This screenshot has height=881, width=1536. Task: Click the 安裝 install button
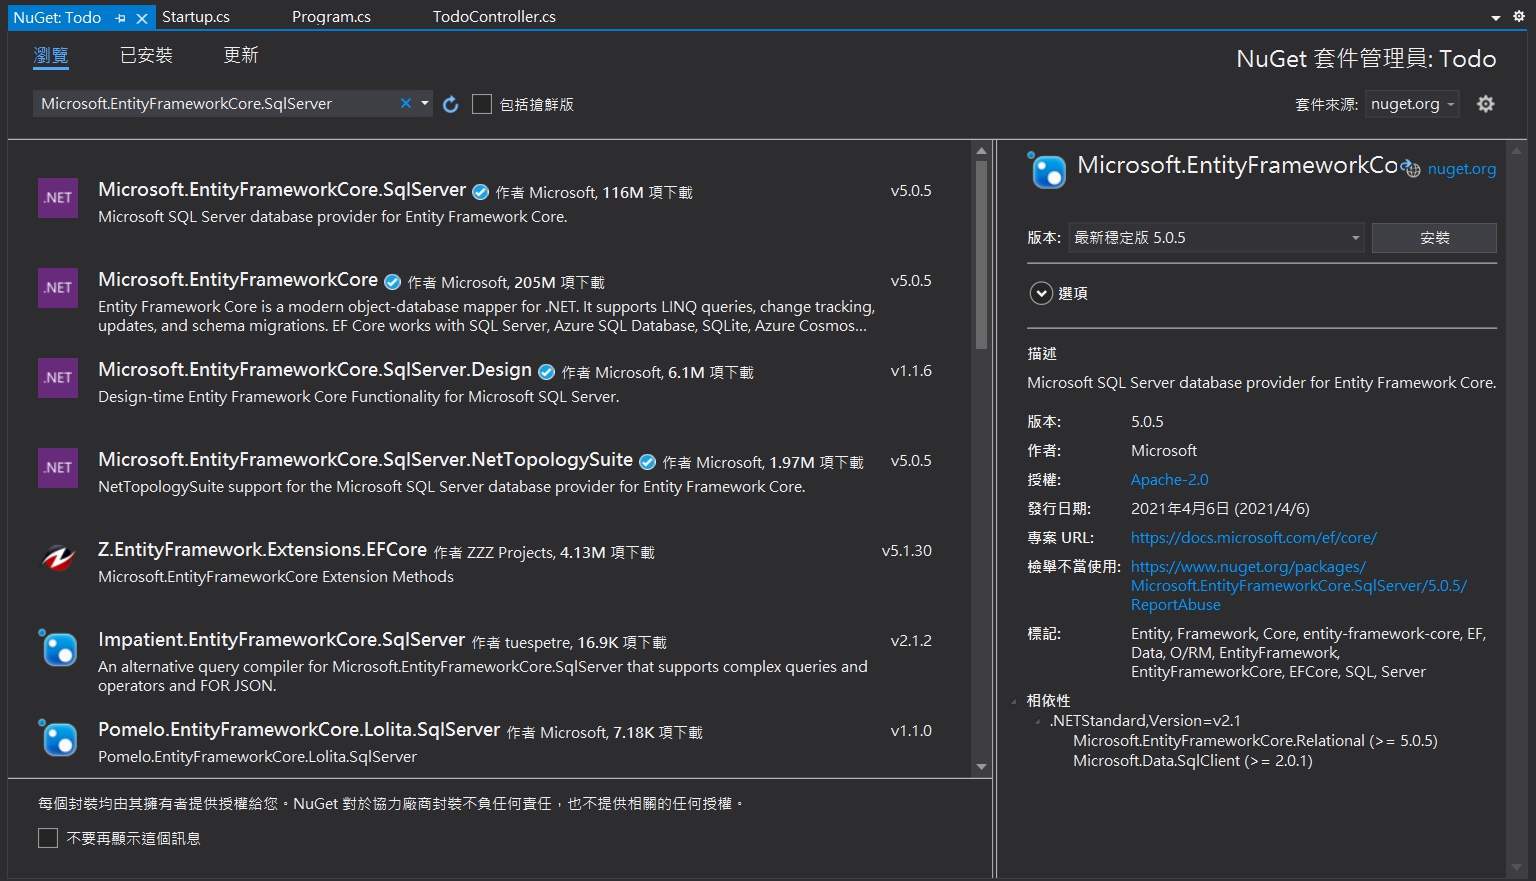point(1434,238)
